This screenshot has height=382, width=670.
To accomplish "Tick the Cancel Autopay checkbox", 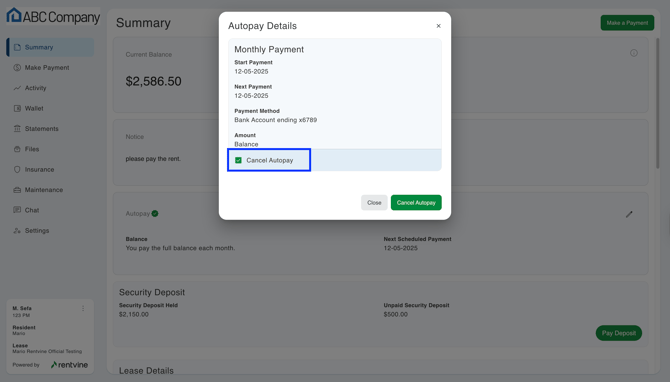I will tap(238, 160).
